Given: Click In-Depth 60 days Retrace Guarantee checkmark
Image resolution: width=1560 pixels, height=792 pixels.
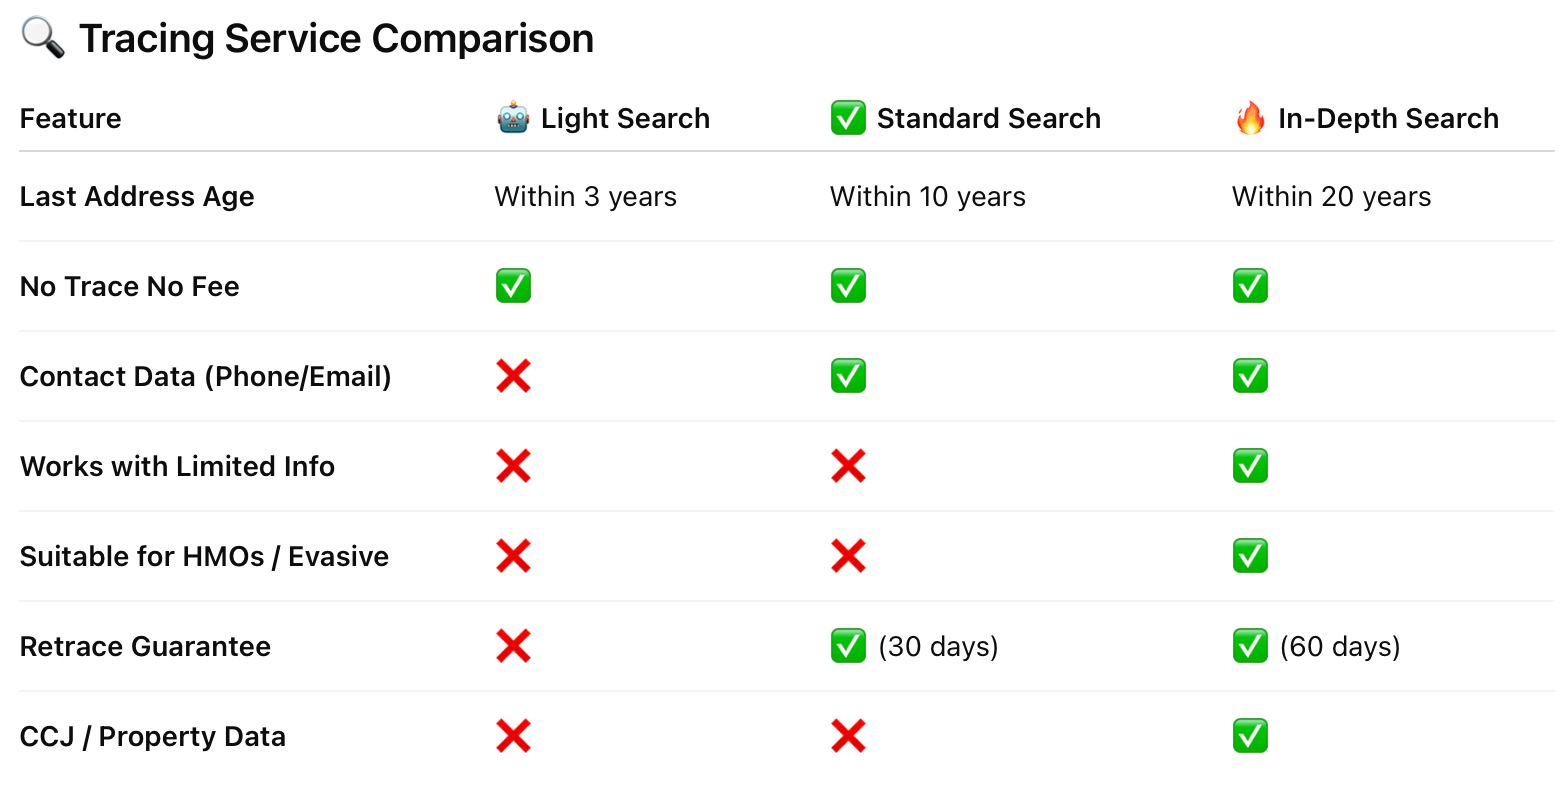Looking at the screenshot, I should pos(1250,646).
